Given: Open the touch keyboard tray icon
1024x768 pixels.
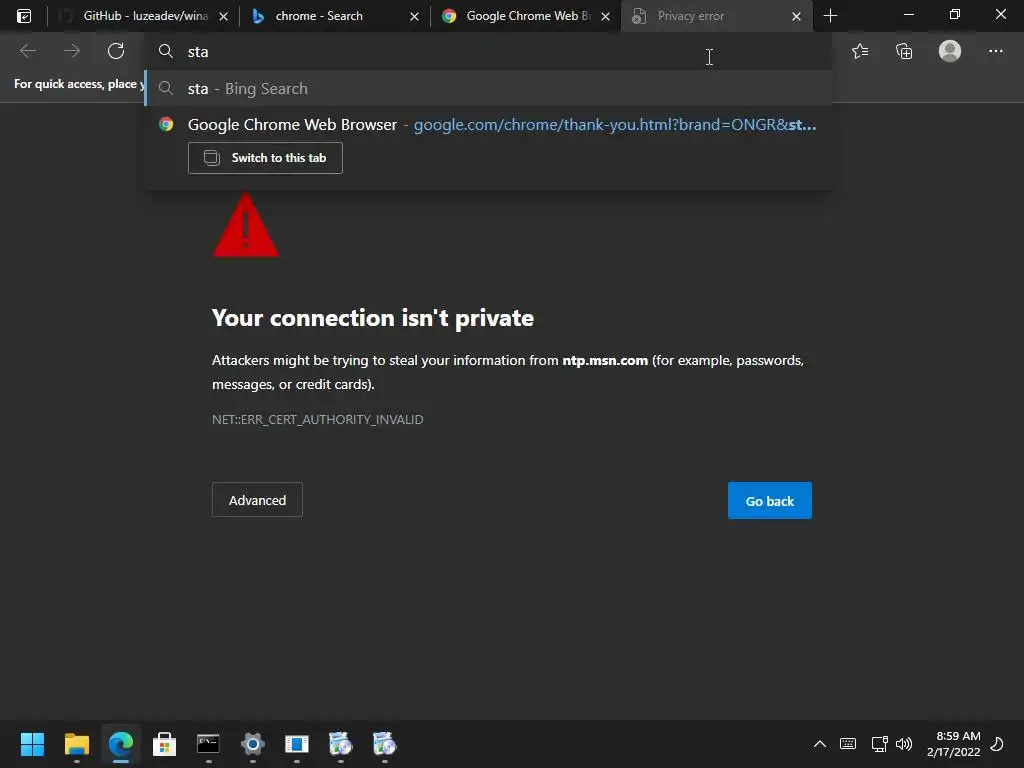Looking at the screenshot, I should coord(848,744).
